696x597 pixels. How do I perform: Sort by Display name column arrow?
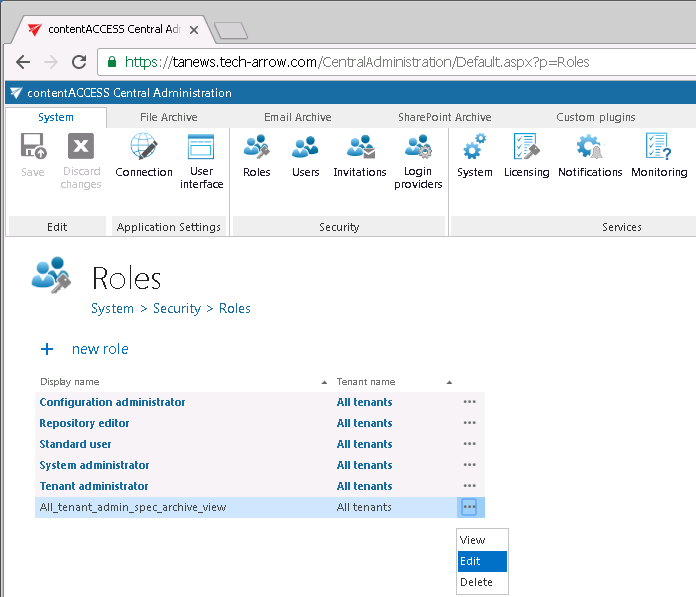point(324,382)
